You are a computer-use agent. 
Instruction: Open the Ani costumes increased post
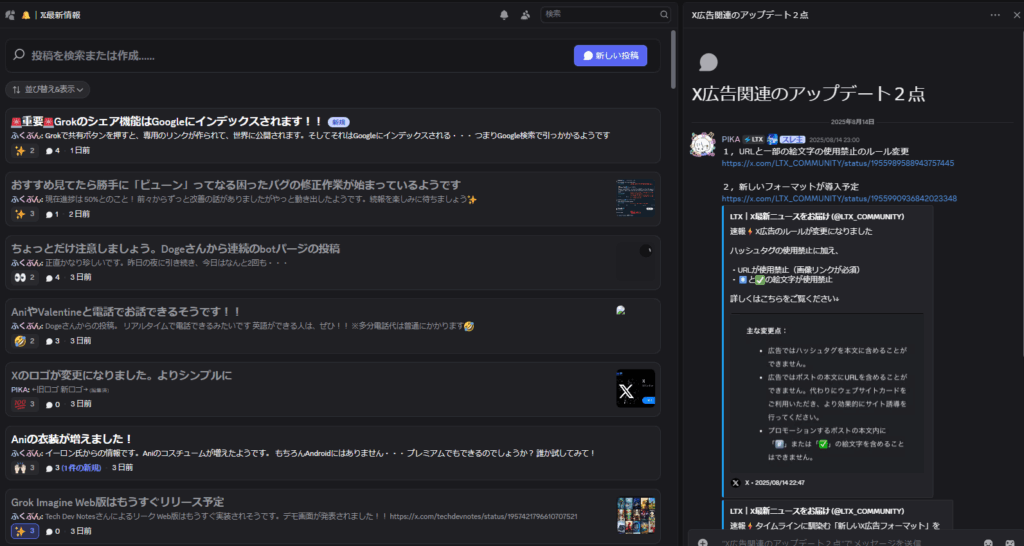pos(72,438)
